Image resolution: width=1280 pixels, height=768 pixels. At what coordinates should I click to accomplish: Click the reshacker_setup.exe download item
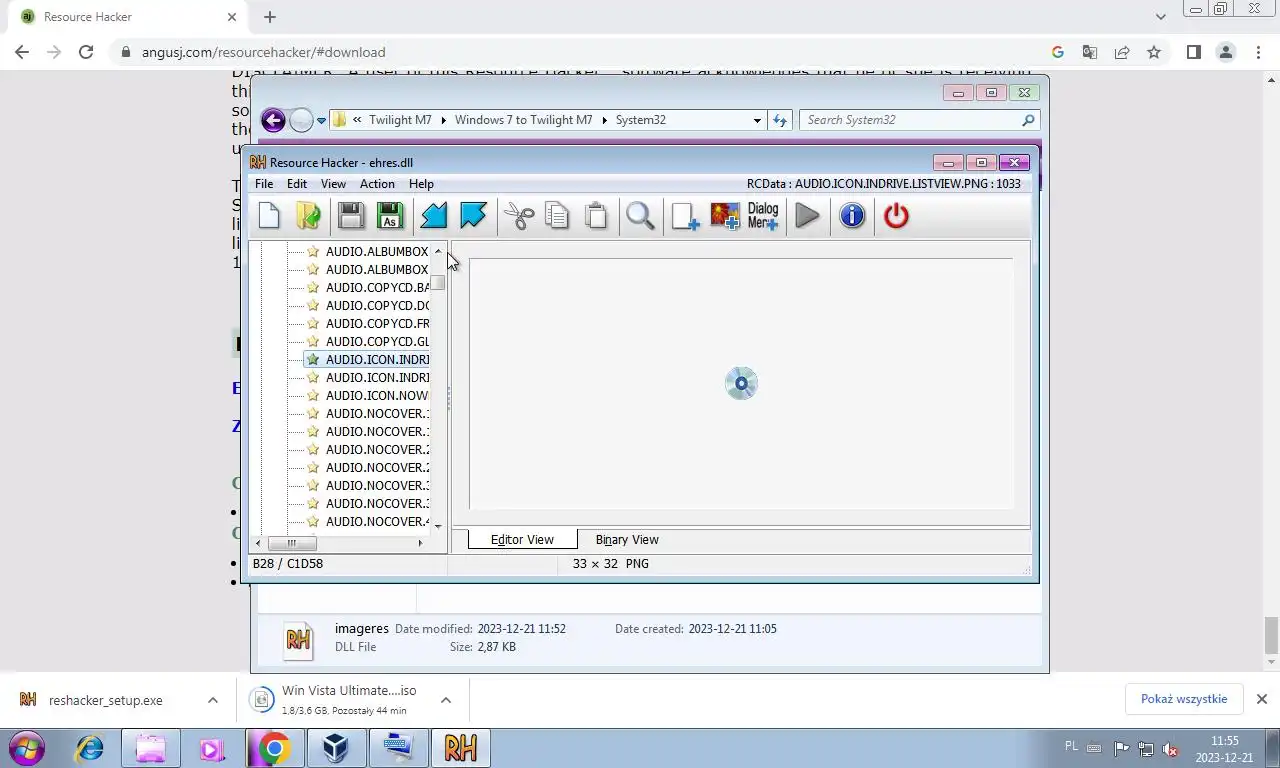pos(105,700)
